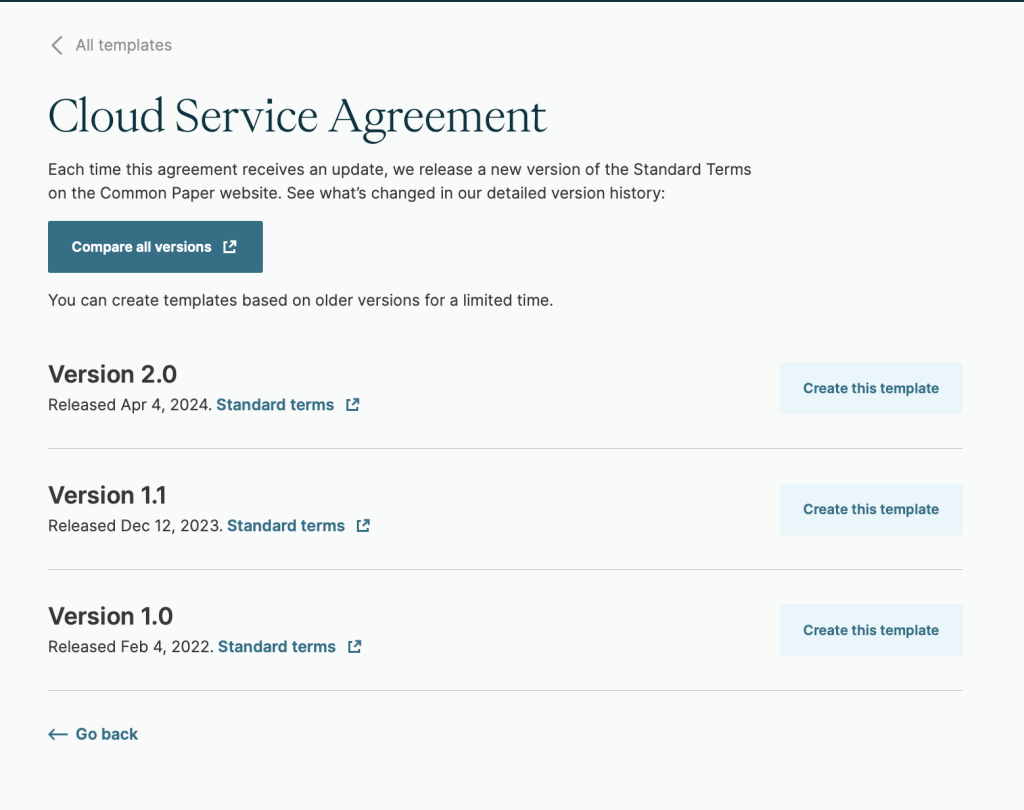The width and height of the screenshot is (1024, 810).
Task: Open Standard terms link for Version 2.0
Action: [275, 405]
